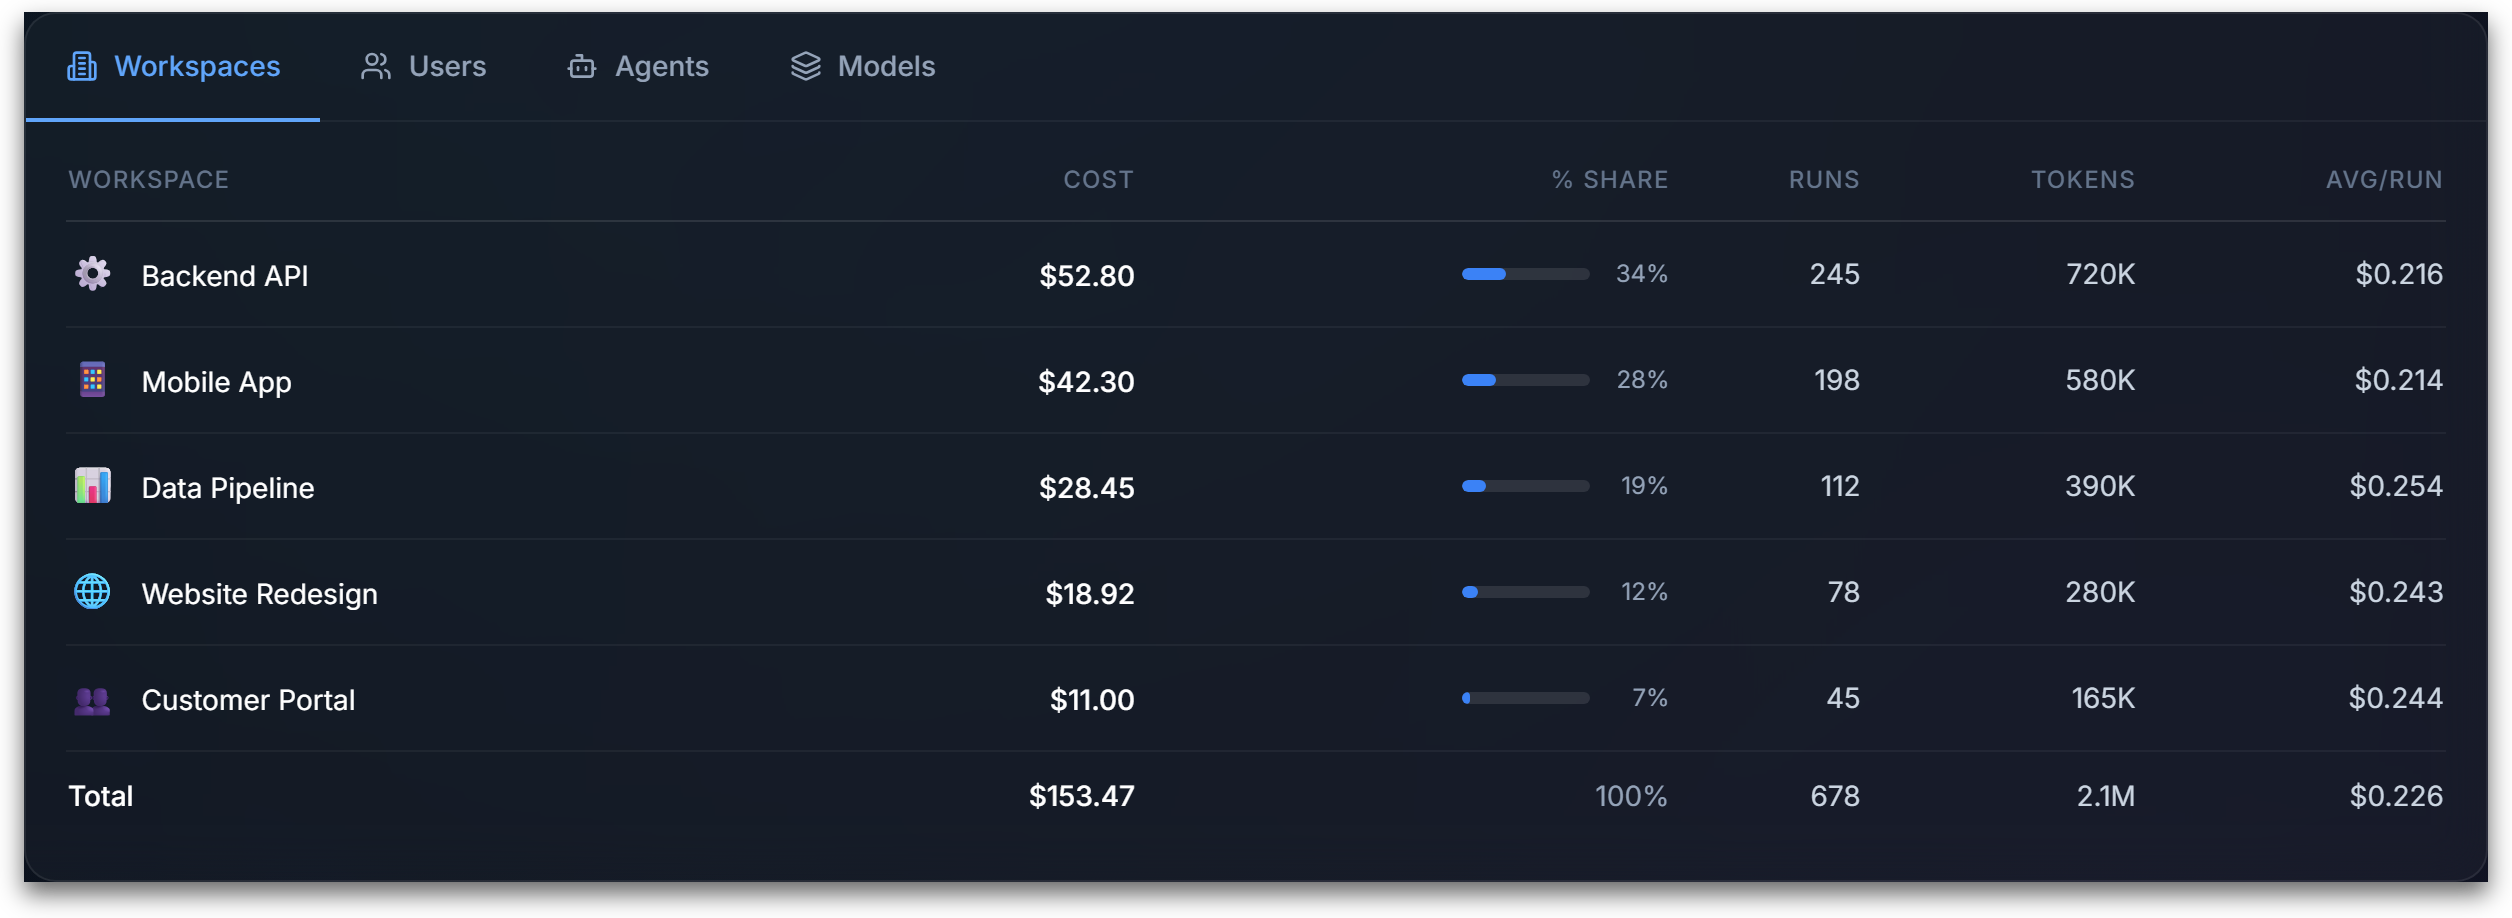Click Backend API's 34% progress bar
Viewport: 2512px width, 918px height.
click(1524, 273)
